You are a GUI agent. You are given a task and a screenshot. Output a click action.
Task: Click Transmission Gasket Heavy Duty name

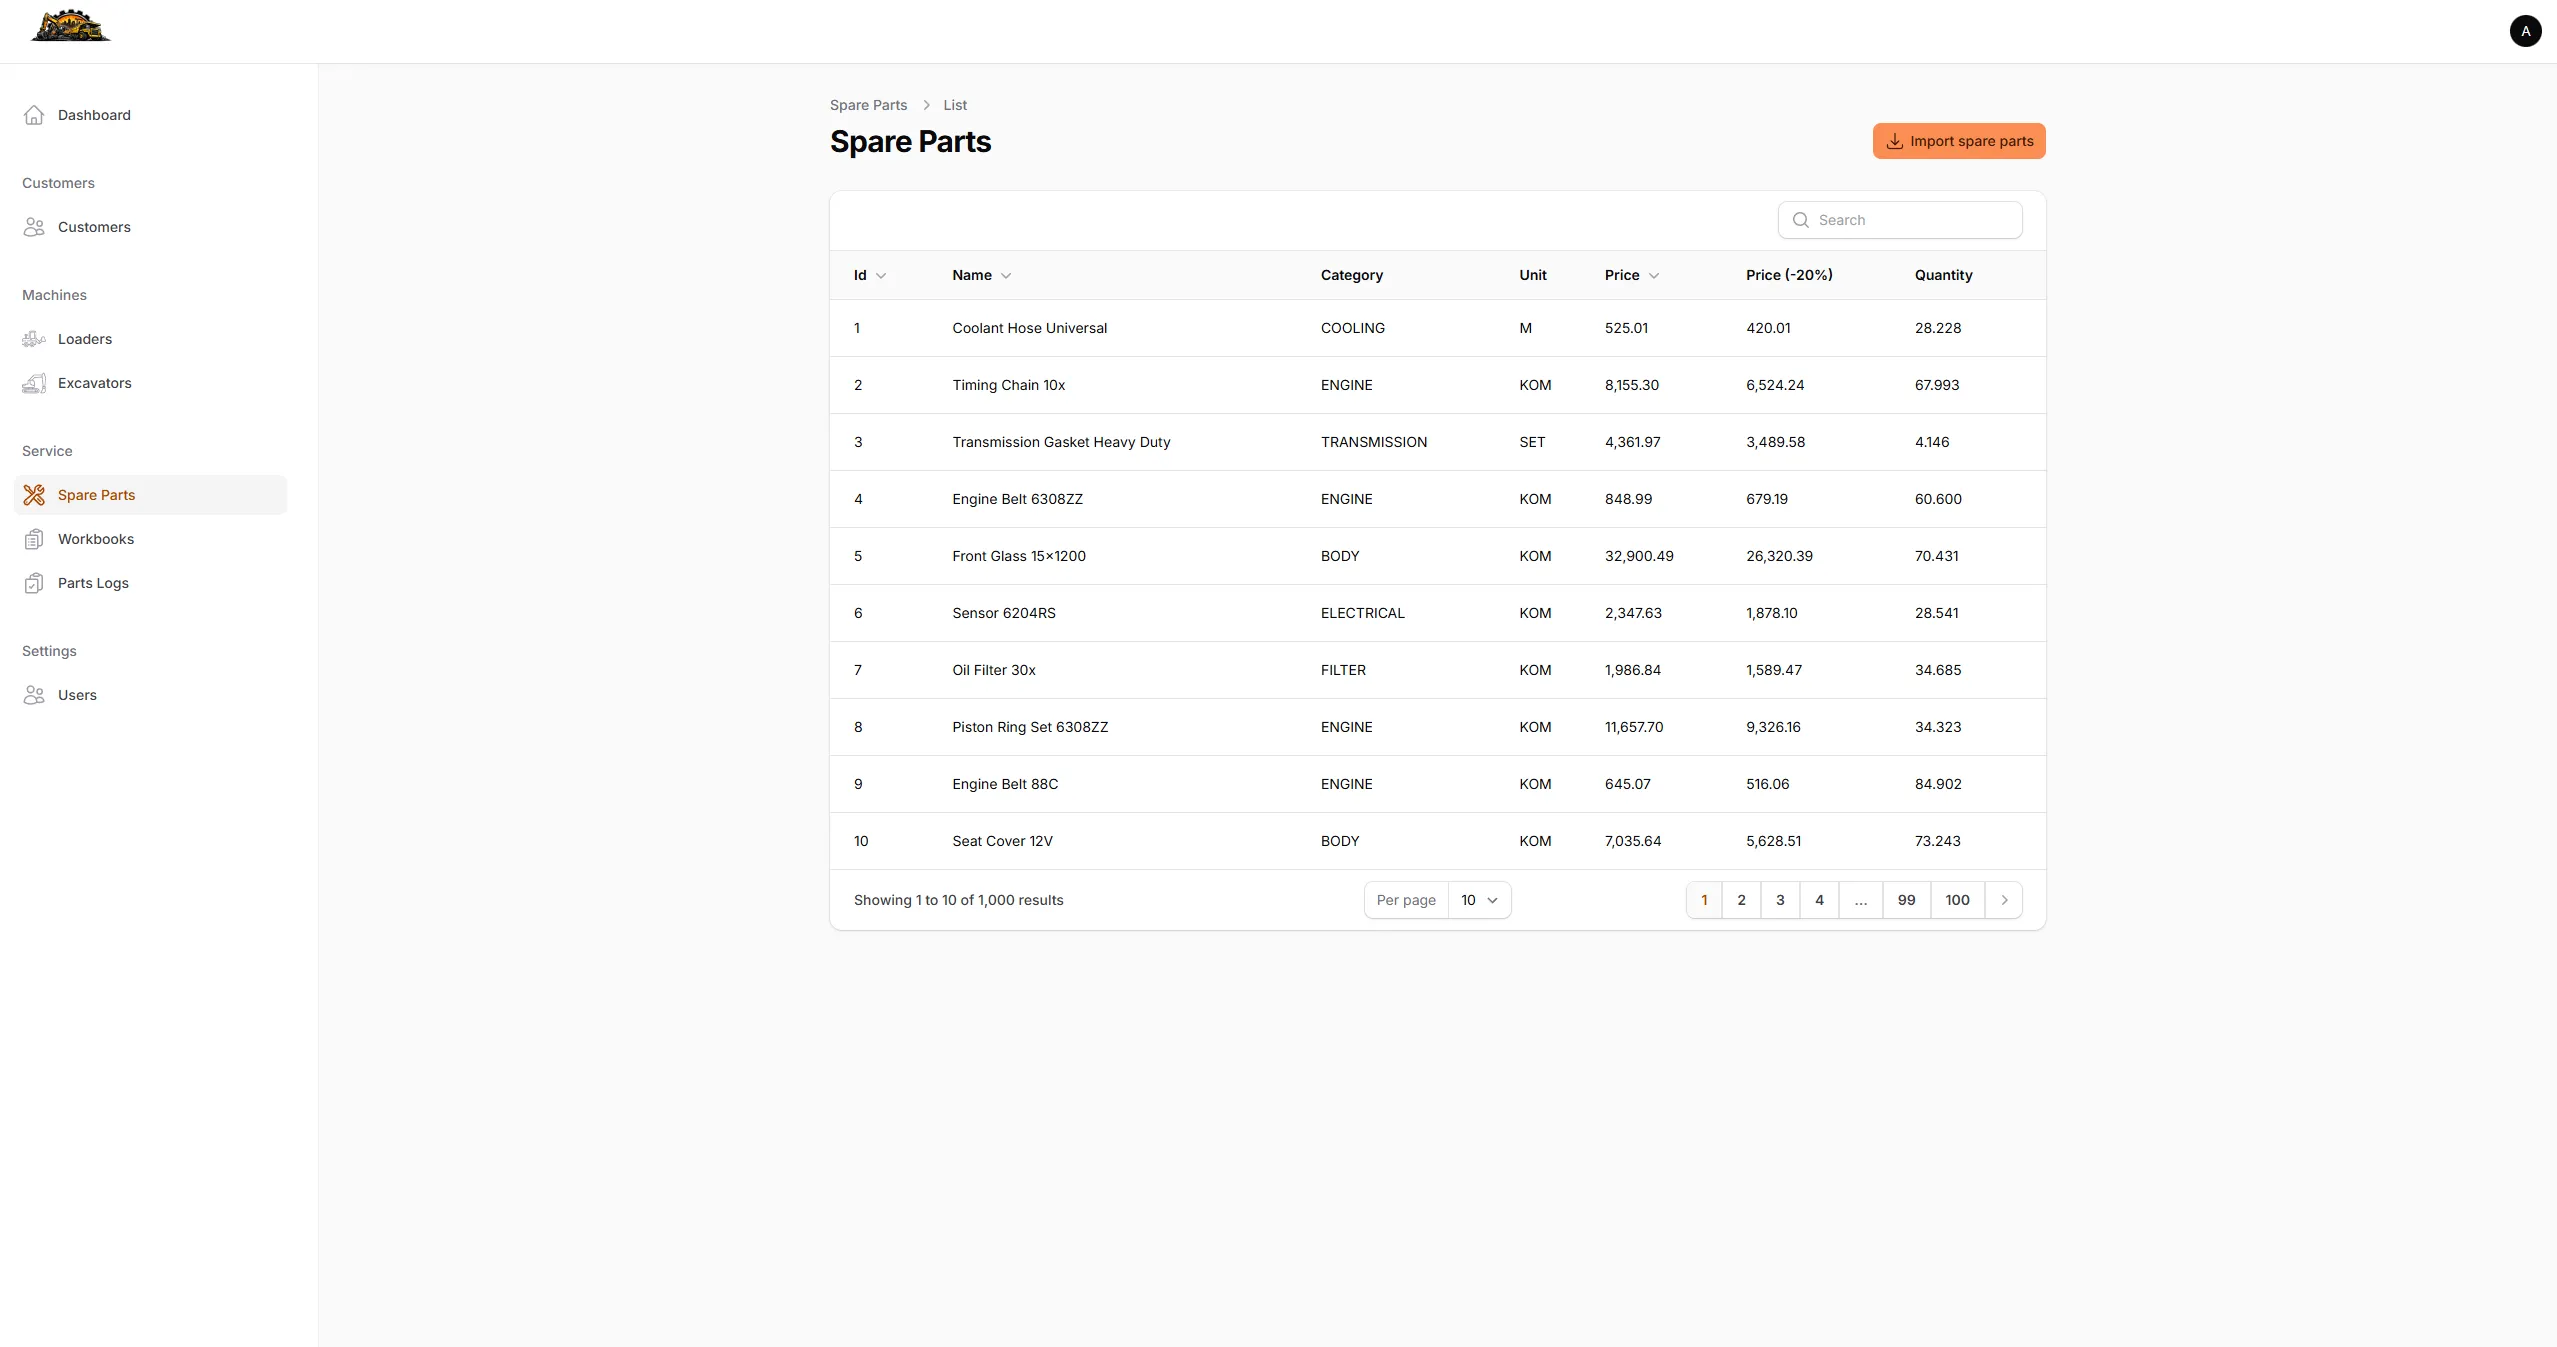pos(1061,442)
